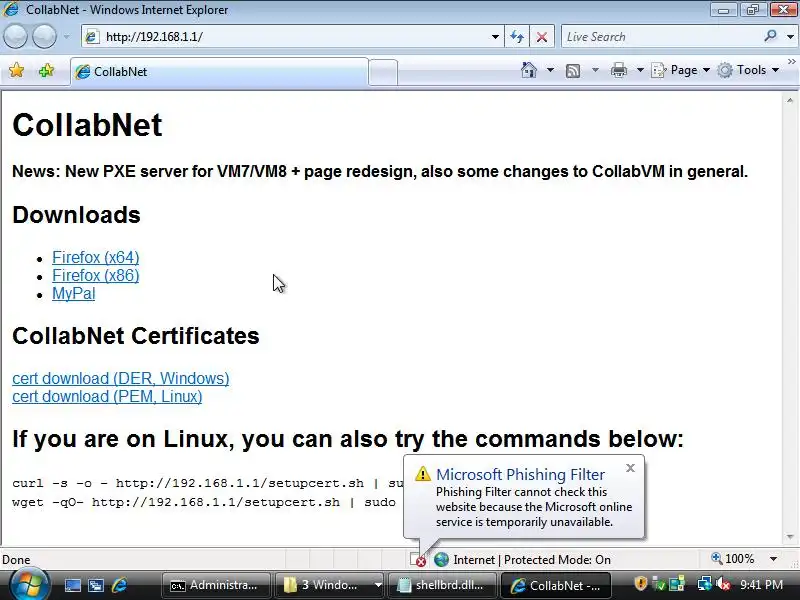Click the Stop loading X icon

click(542, 37)
